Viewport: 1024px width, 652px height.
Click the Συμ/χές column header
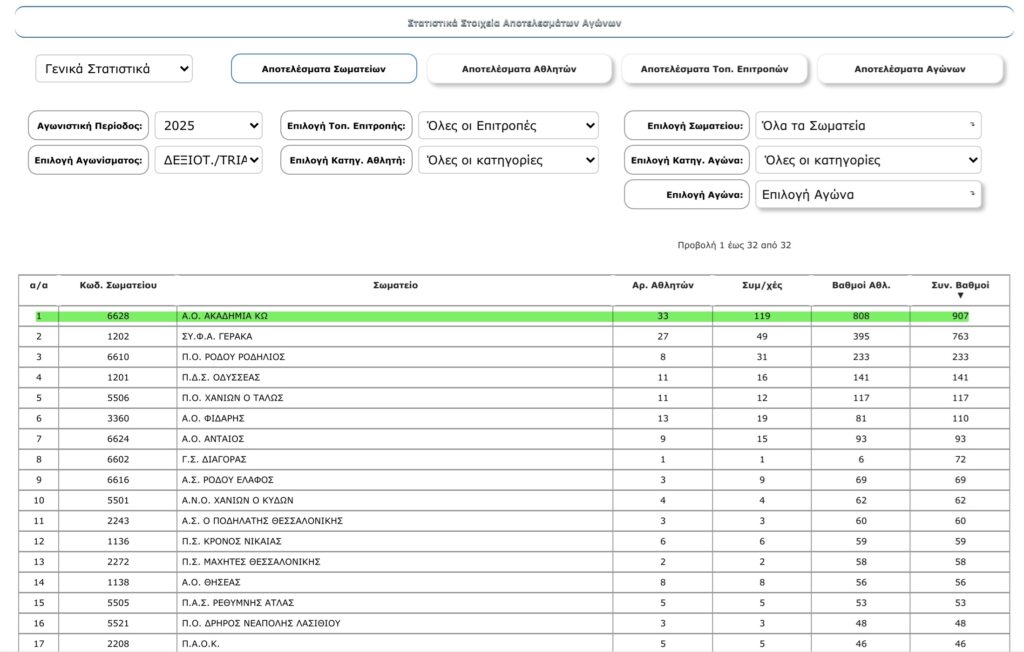click(x=761, y=286)
